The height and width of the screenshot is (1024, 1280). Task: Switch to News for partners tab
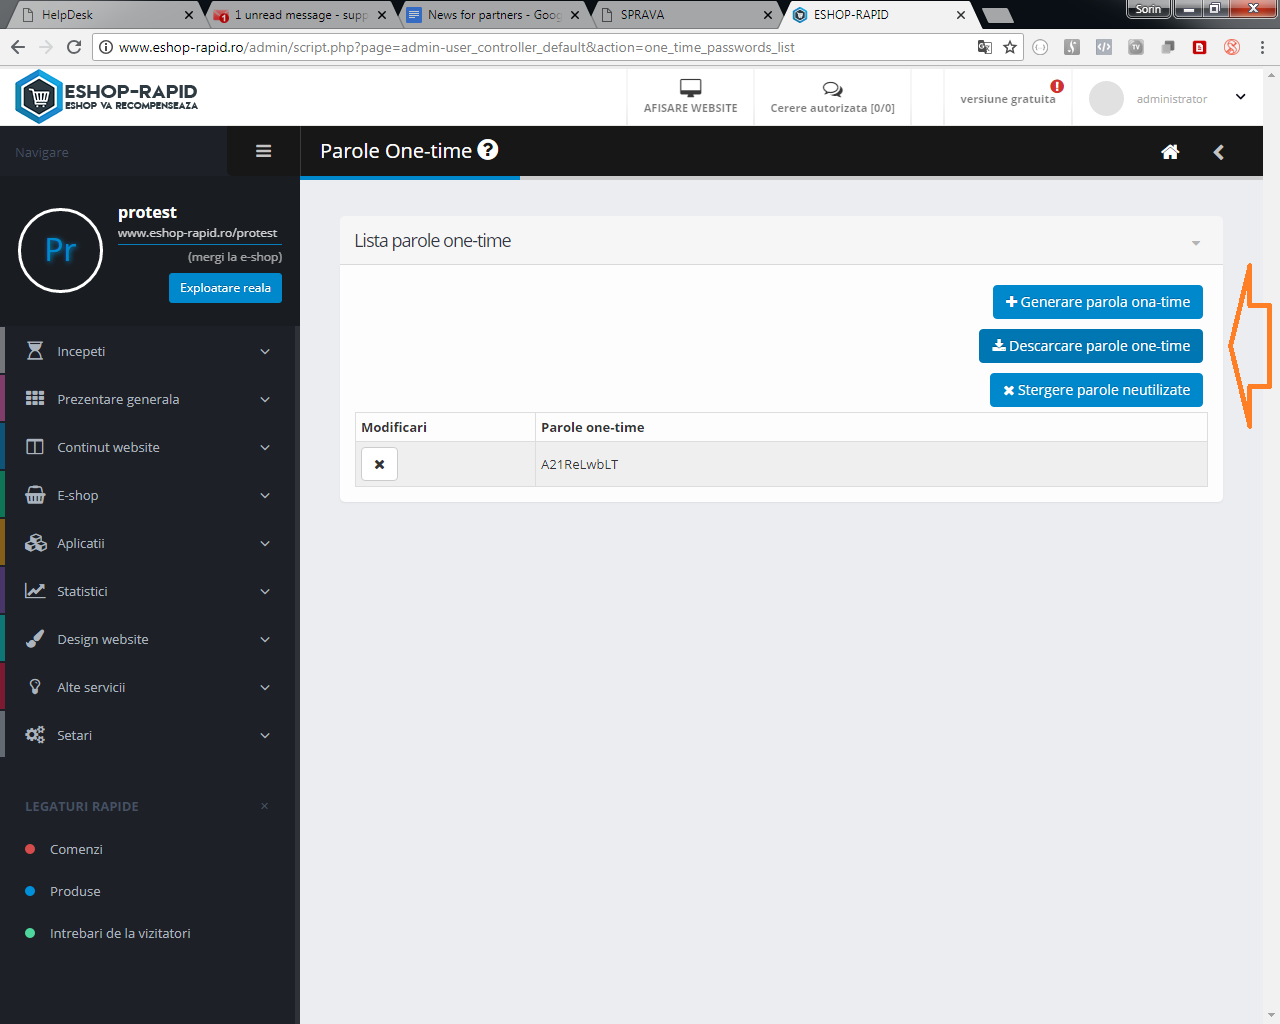tap(494, 15)
